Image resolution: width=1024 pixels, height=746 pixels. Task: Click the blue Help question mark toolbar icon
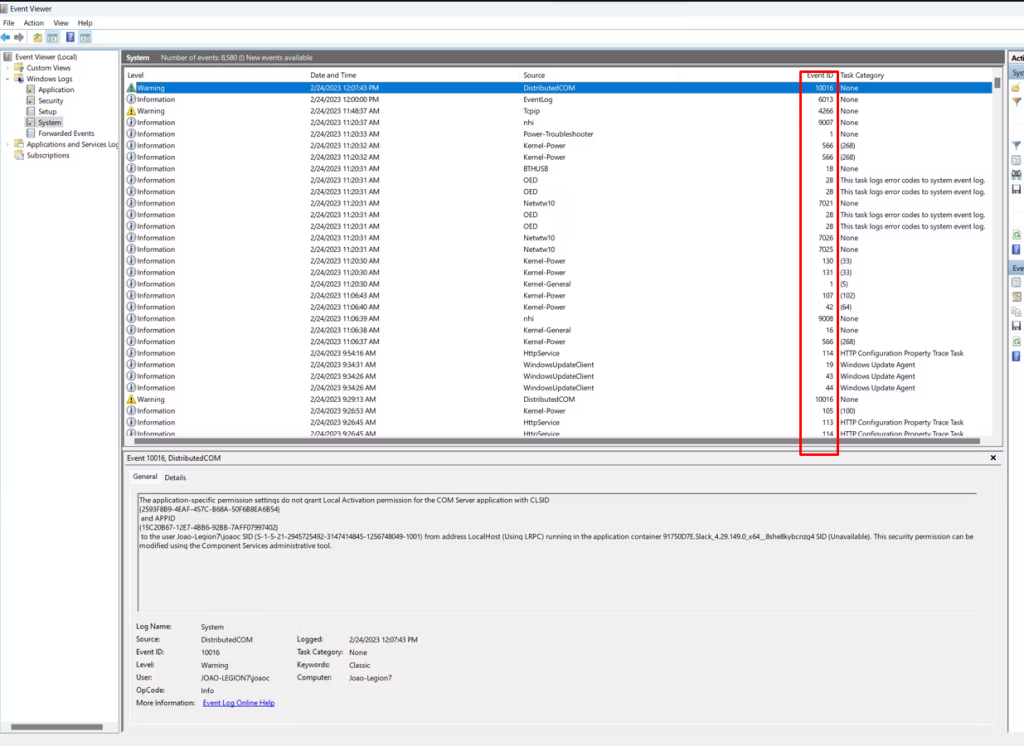click(x=70, y=37)
